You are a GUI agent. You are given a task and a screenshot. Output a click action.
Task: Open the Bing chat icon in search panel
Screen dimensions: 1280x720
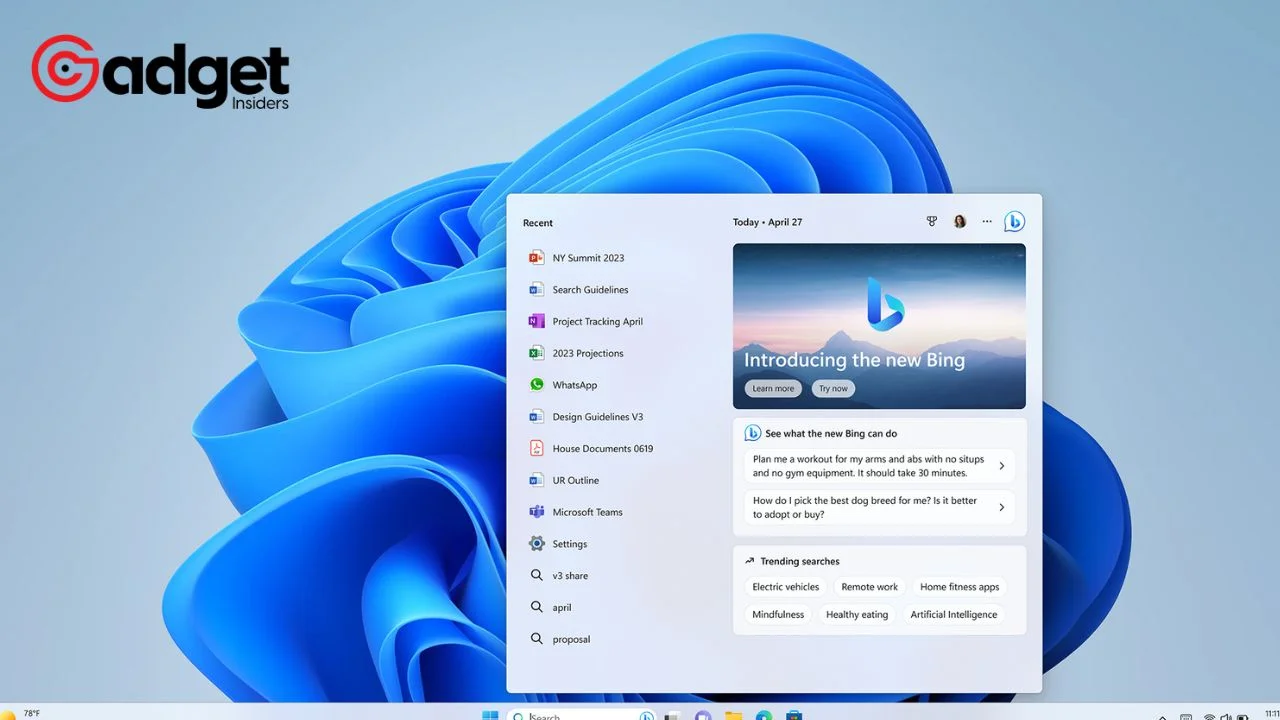1014,222
